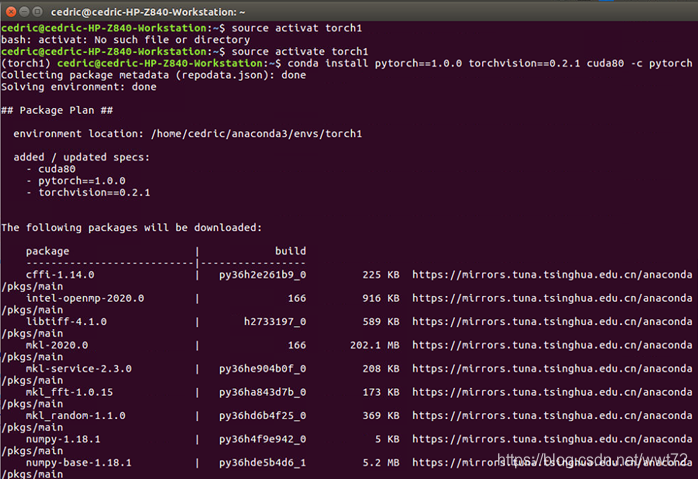Screen dimensions: 698x479
Task: Click the 'numpy-1.18.1' package name
Action: tap(63, 439)
